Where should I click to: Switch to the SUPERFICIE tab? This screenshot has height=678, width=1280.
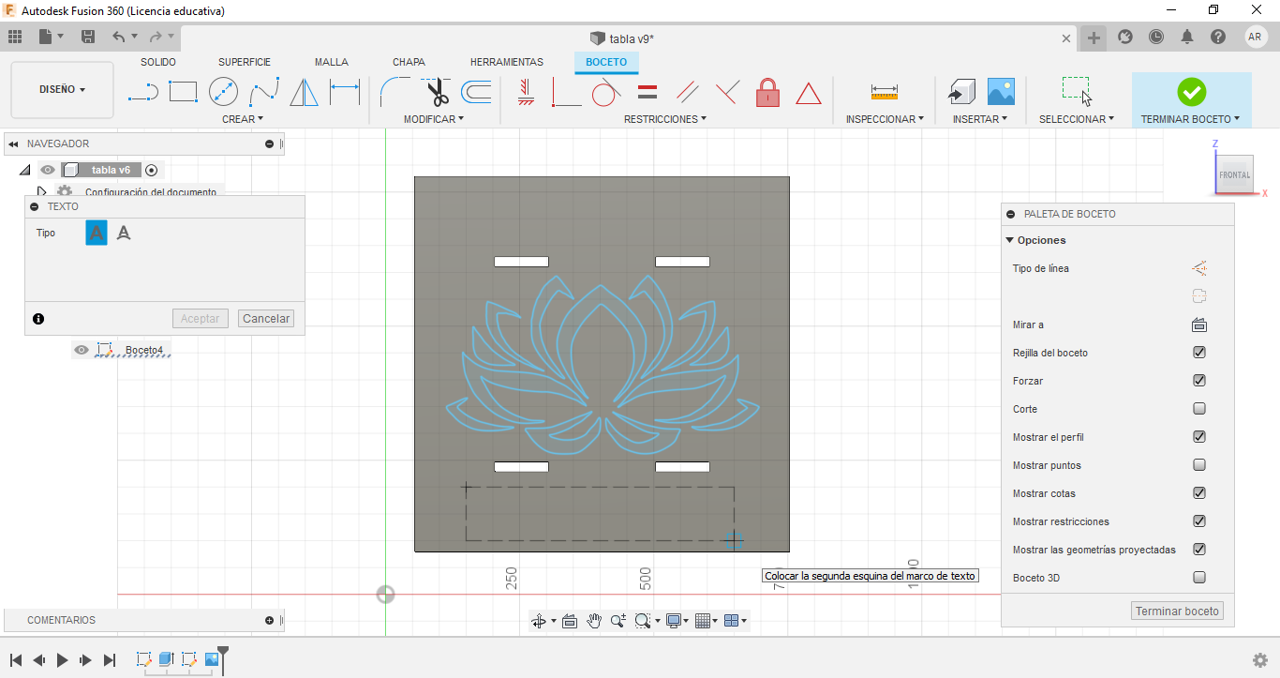[245, 62]
